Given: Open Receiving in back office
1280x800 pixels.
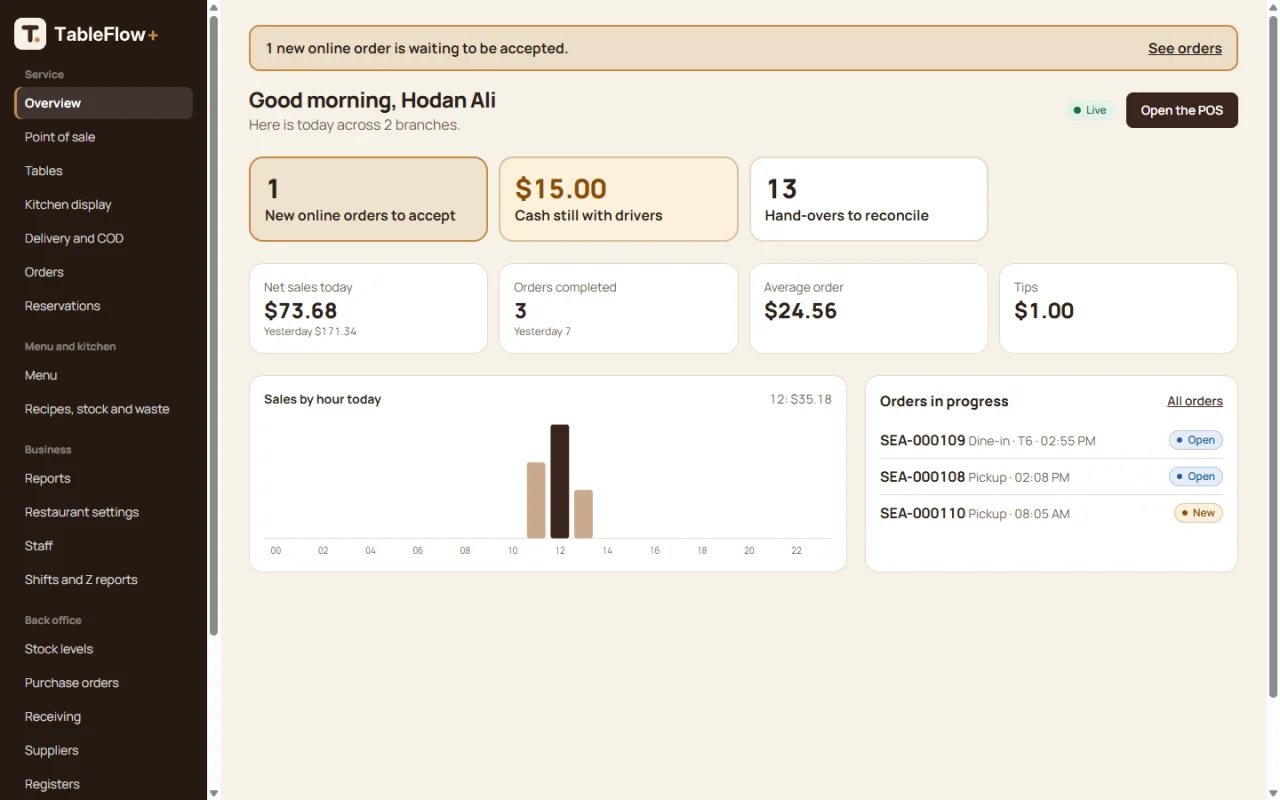Looking at the screenshot, I should (x=103, y=717).
